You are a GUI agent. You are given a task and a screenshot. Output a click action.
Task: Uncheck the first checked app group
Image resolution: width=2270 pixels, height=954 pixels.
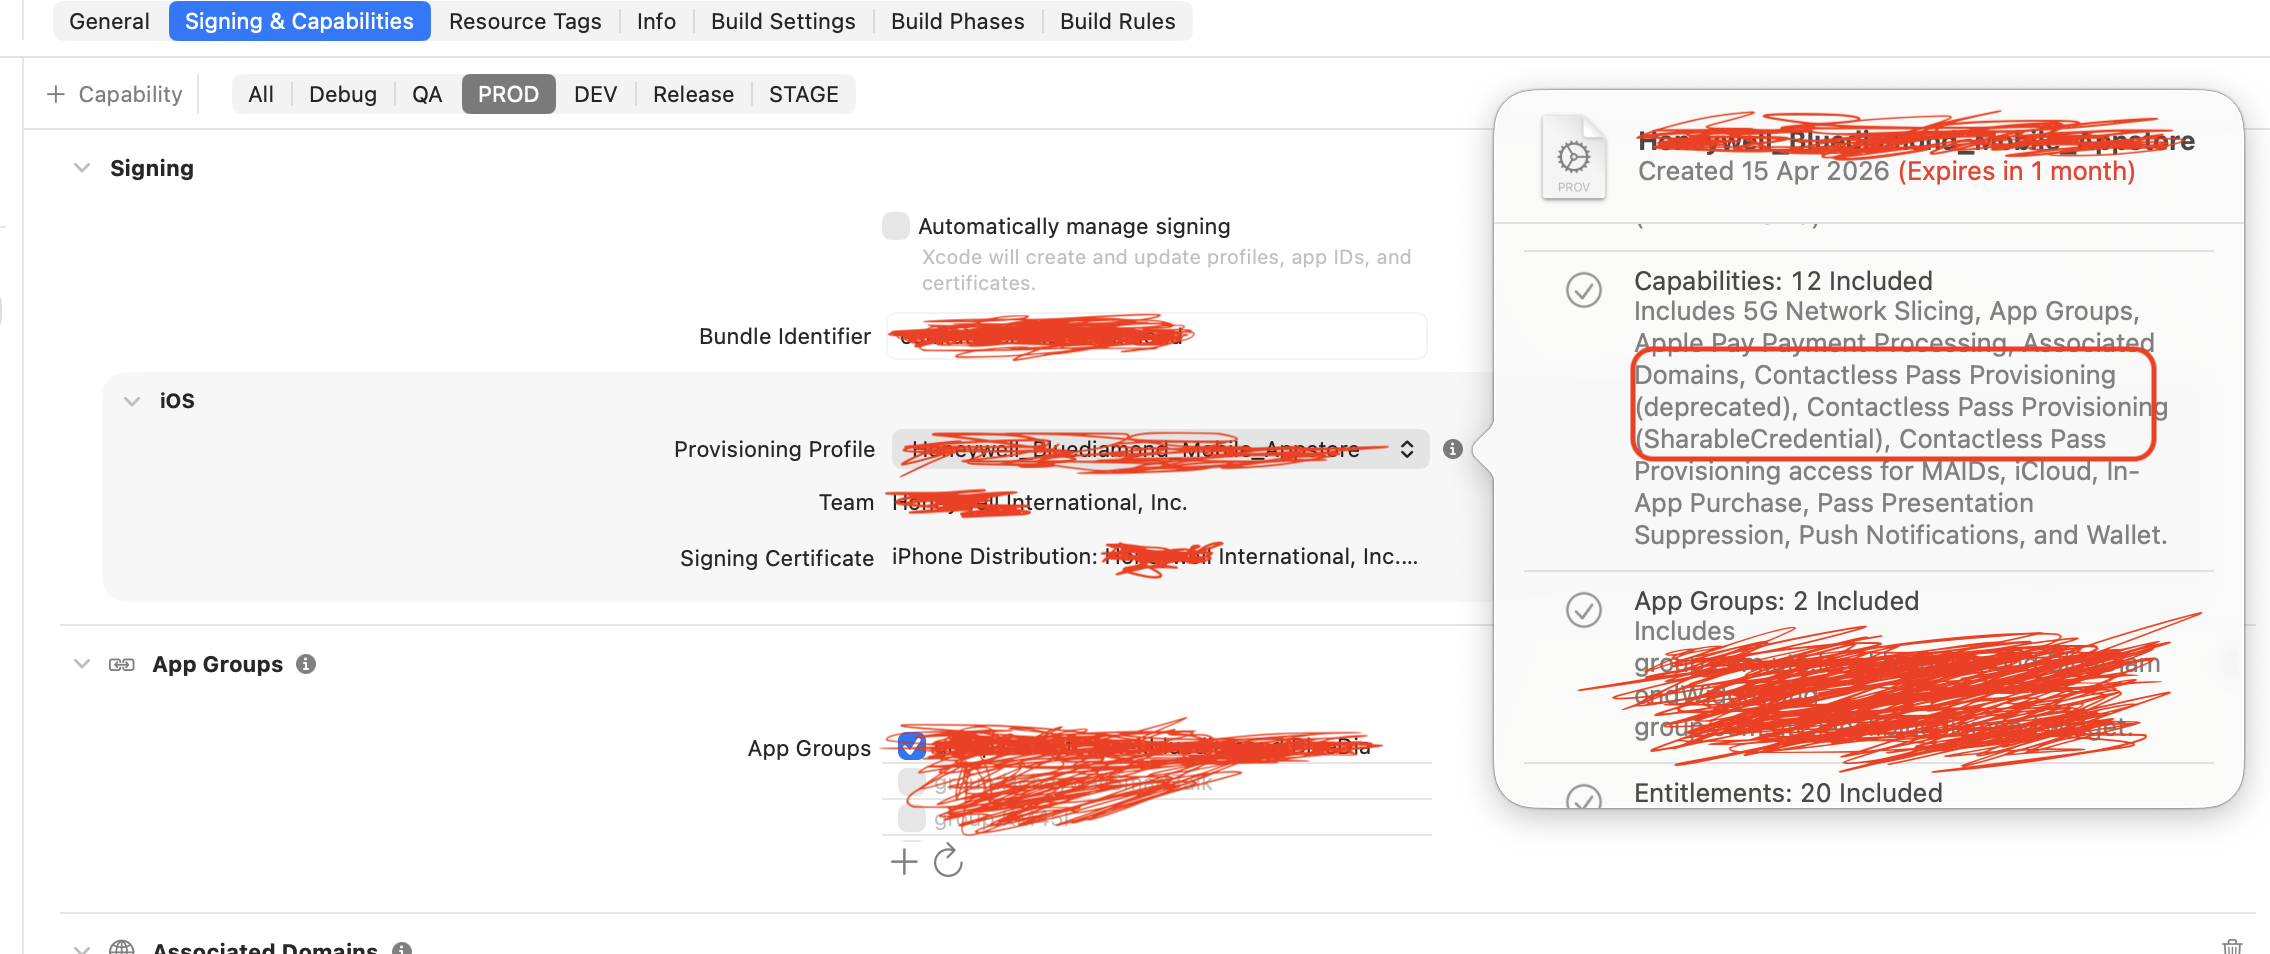point(911,746)
